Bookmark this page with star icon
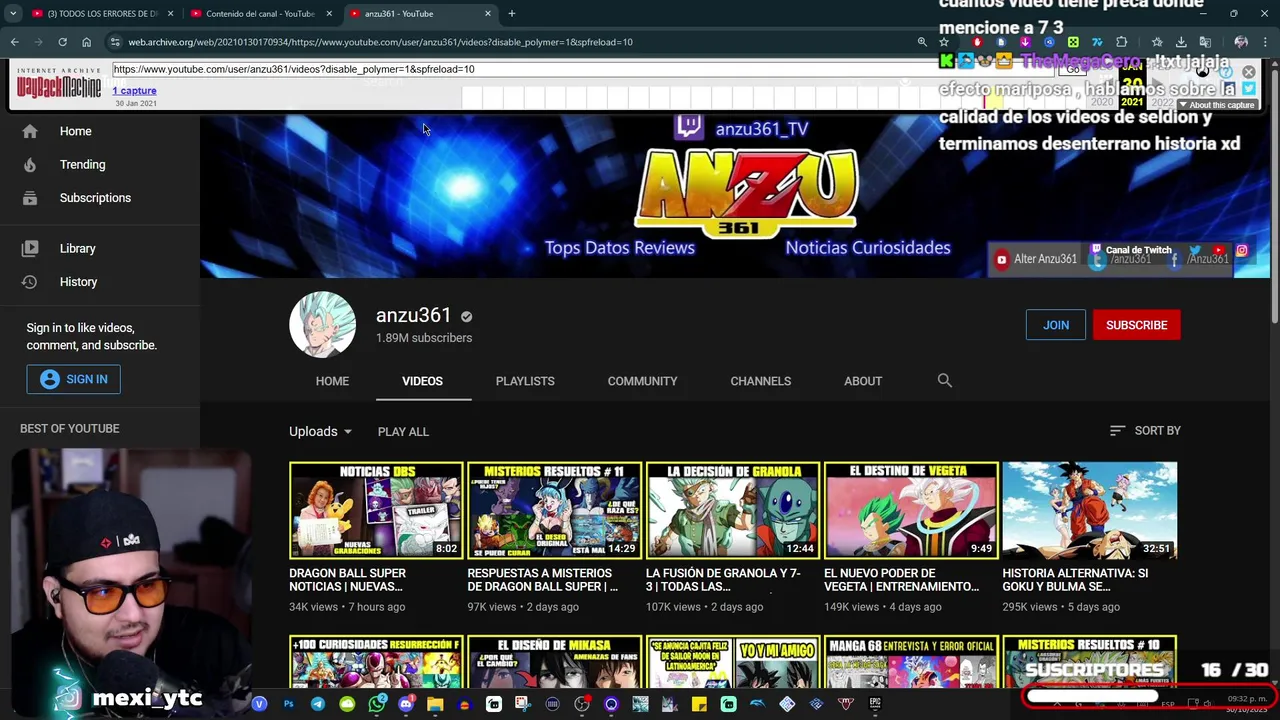 click(944, 42)
